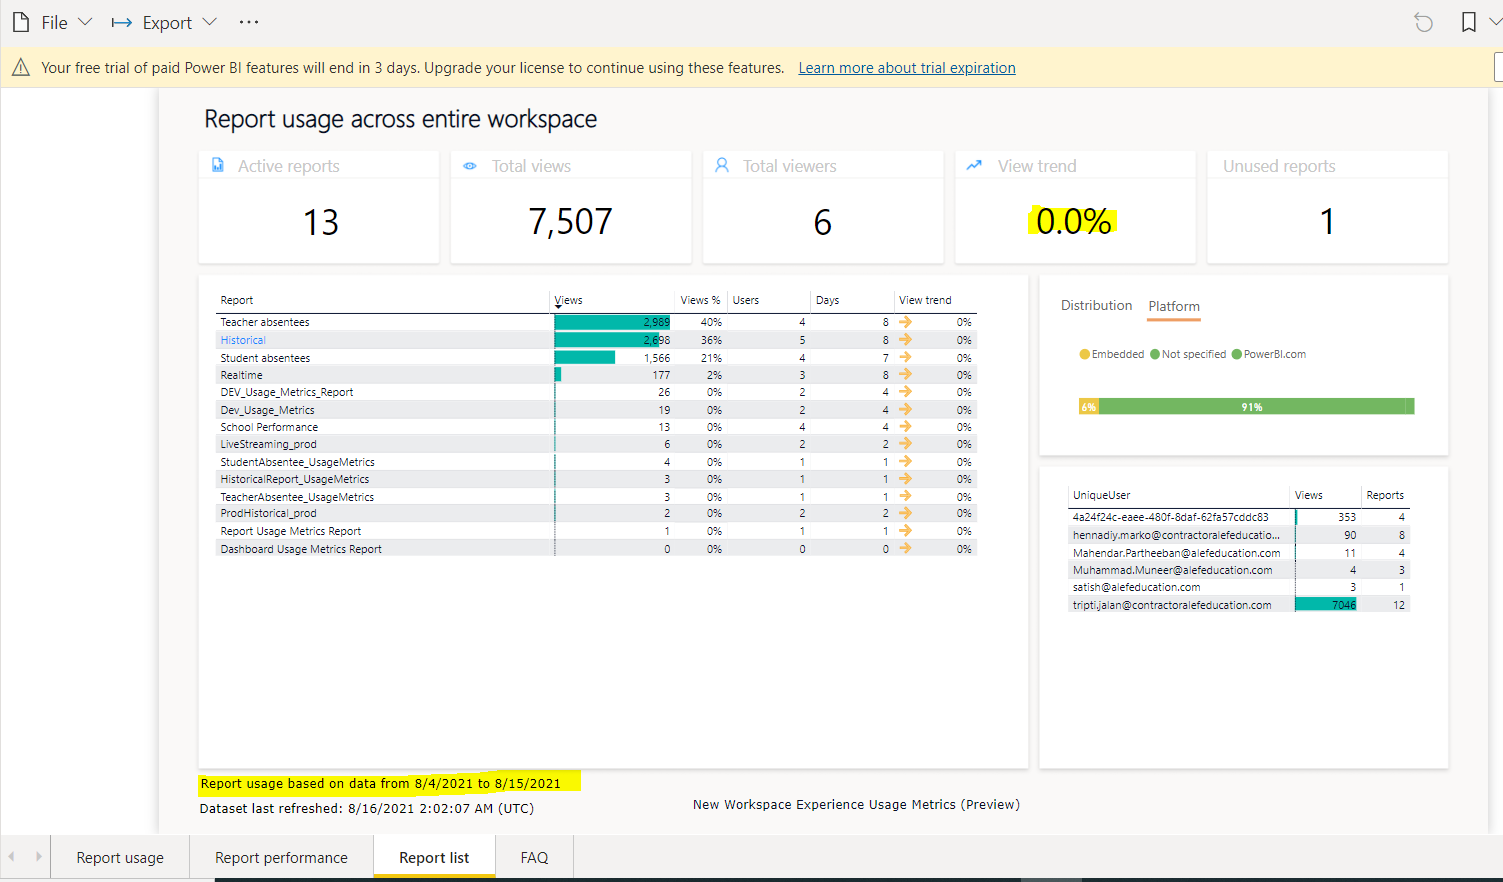Click the Total views eye icon
Screen dimensions: 1503x882
(470, 166)
